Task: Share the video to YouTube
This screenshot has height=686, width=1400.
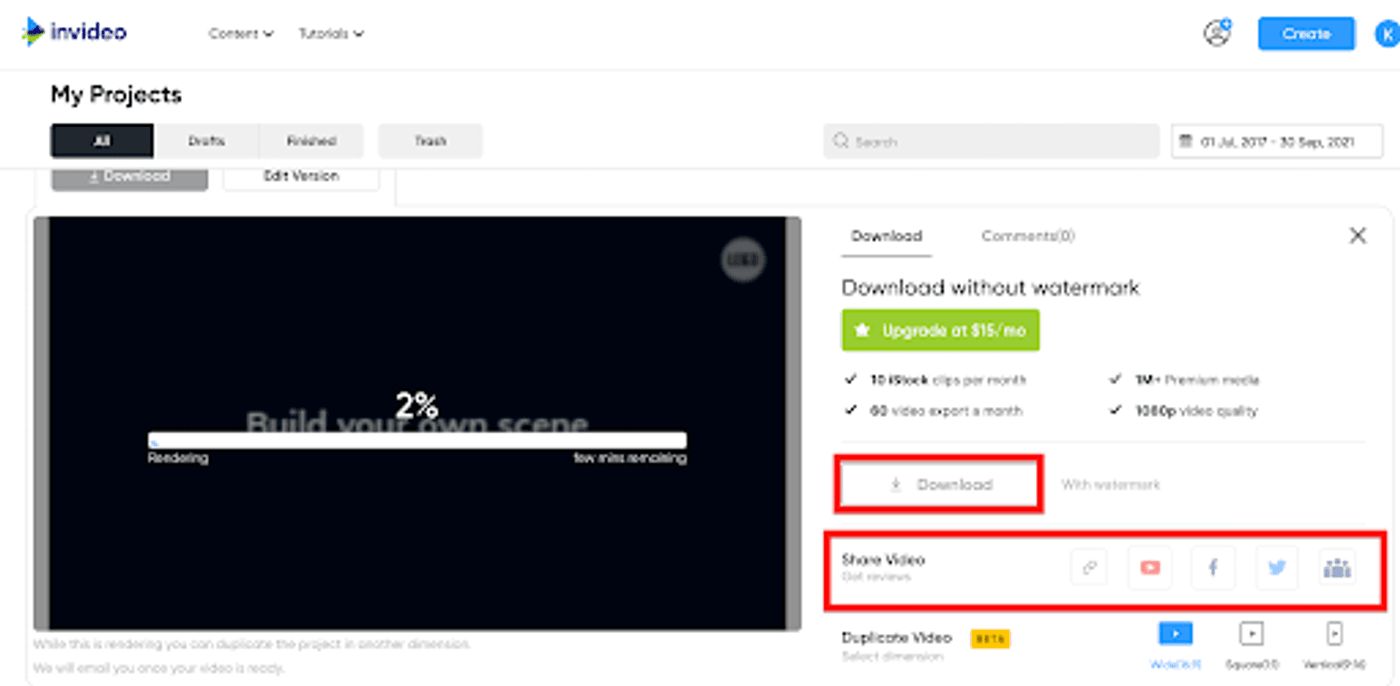Action: coord(1150,568)
